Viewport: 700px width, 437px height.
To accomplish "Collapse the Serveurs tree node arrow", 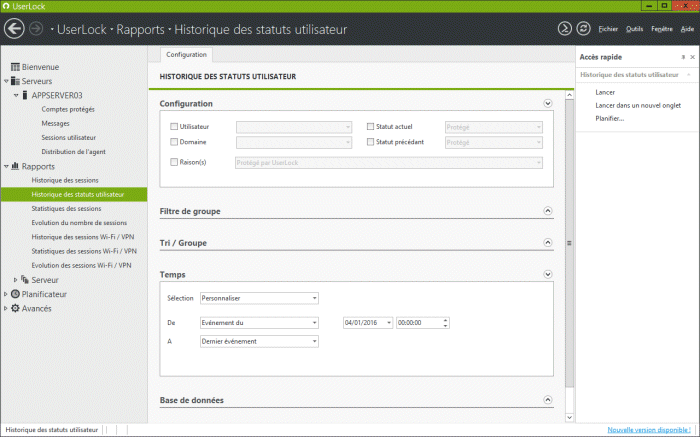I will [x=6, y=81].
